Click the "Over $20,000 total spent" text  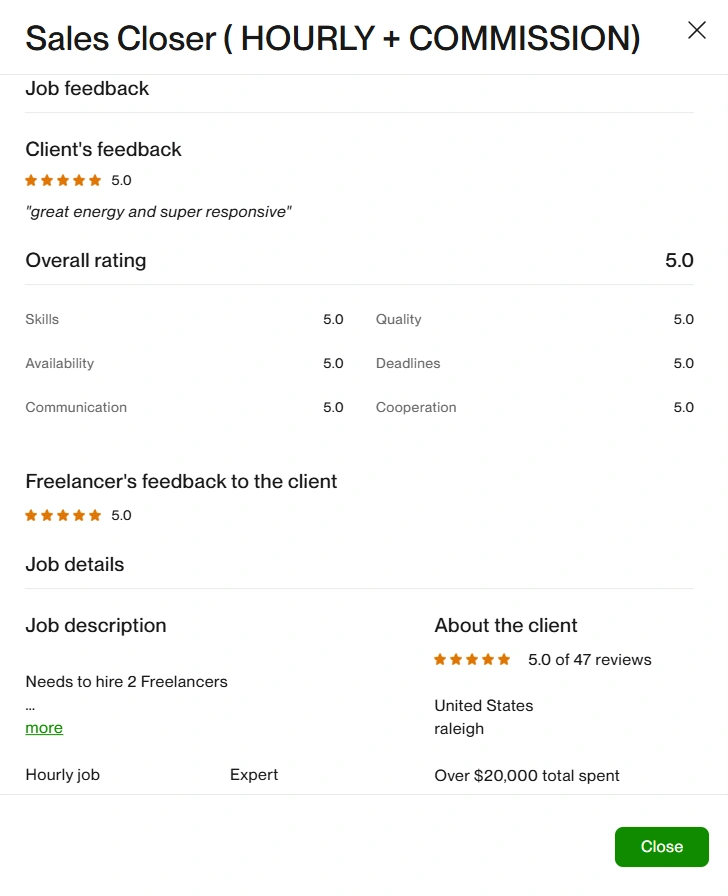click(x=527, y=776)
